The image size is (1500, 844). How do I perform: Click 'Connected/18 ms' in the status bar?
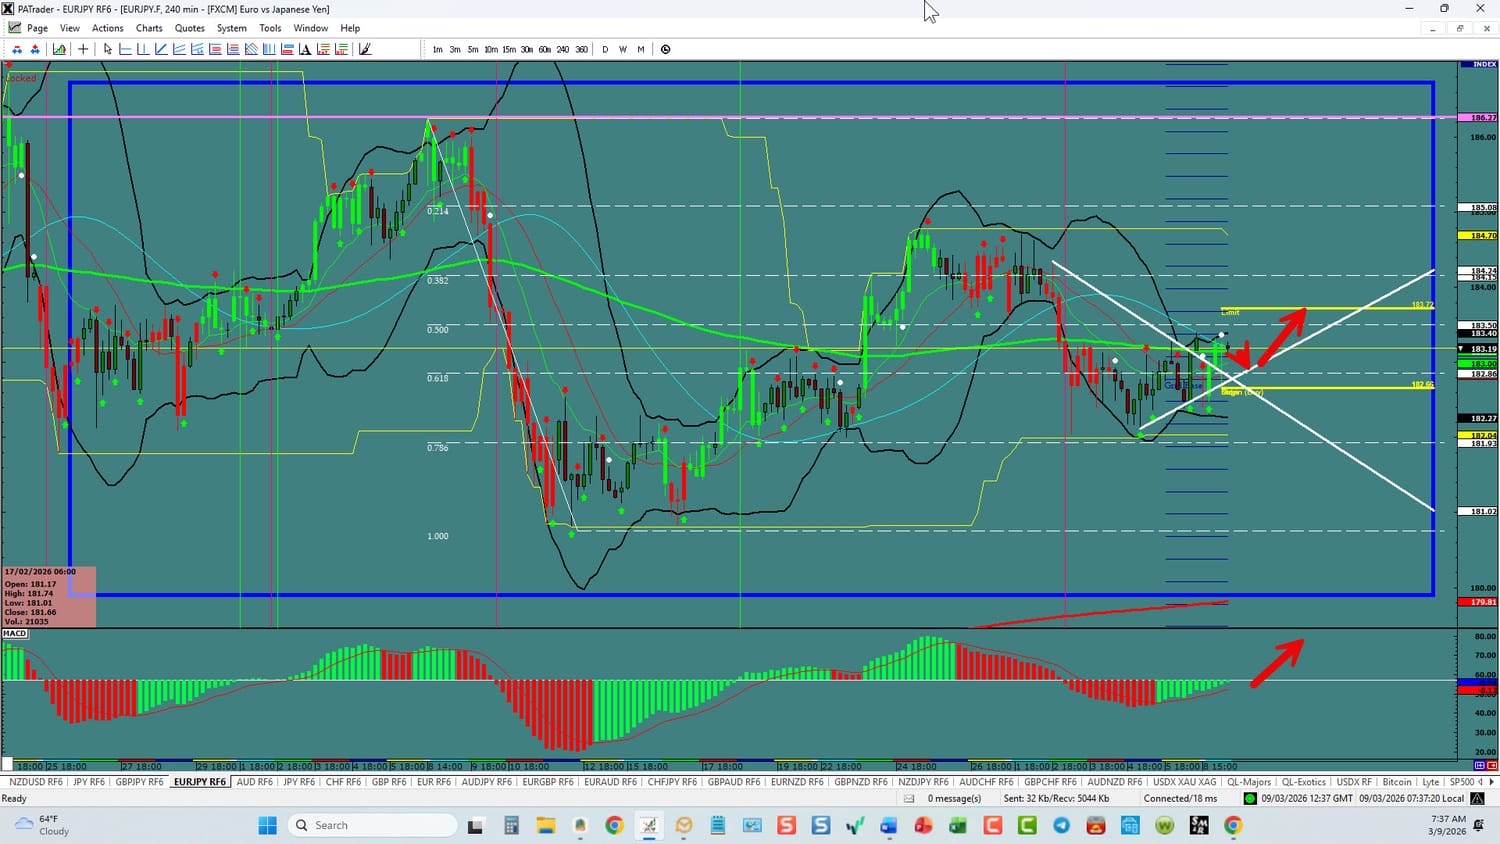[1180, 798]
